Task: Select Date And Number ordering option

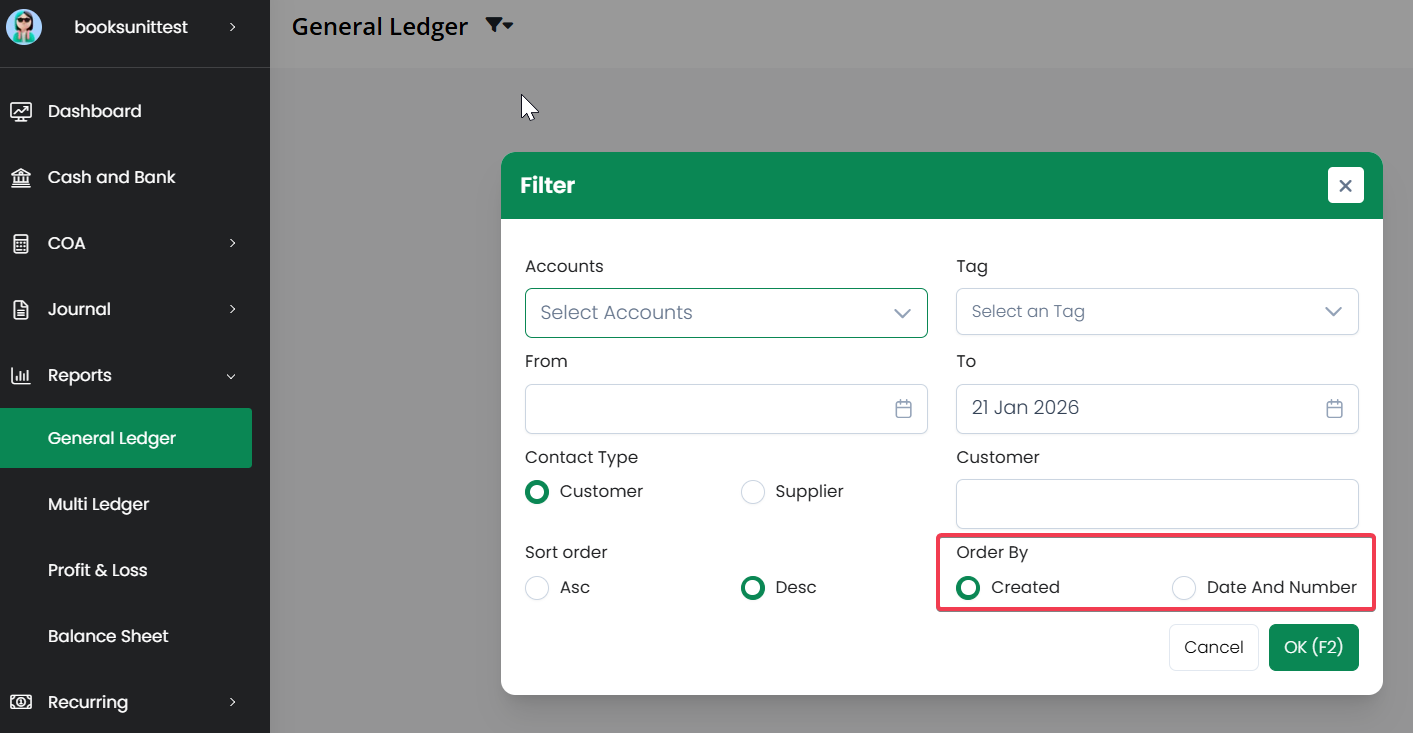Action: 1184,588
